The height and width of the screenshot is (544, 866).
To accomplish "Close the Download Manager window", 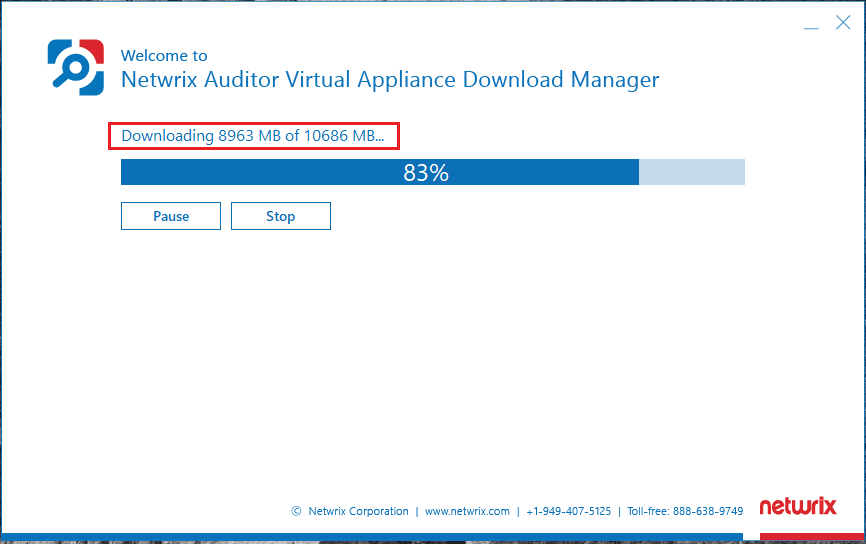I will click(843, 23).
